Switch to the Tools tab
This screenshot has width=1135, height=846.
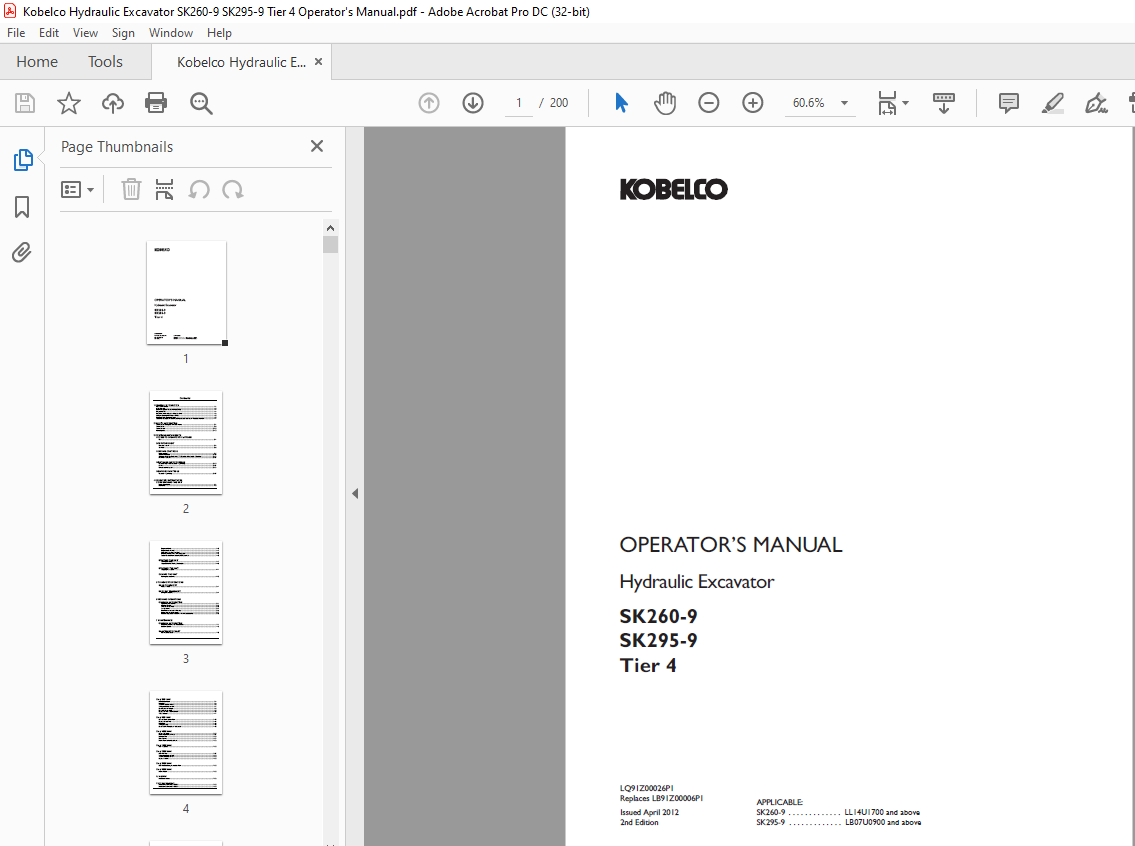(x=105, y=62)
